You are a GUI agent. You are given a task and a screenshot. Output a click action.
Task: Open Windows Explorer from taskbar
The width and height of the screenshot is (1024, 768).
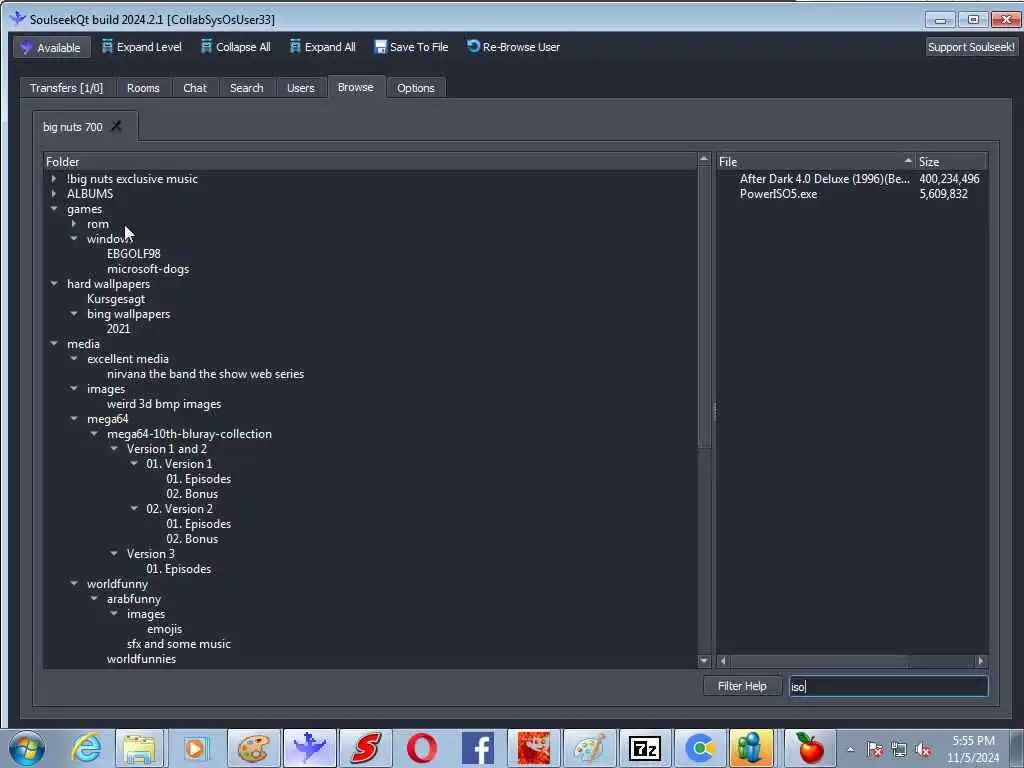(139, 748)
